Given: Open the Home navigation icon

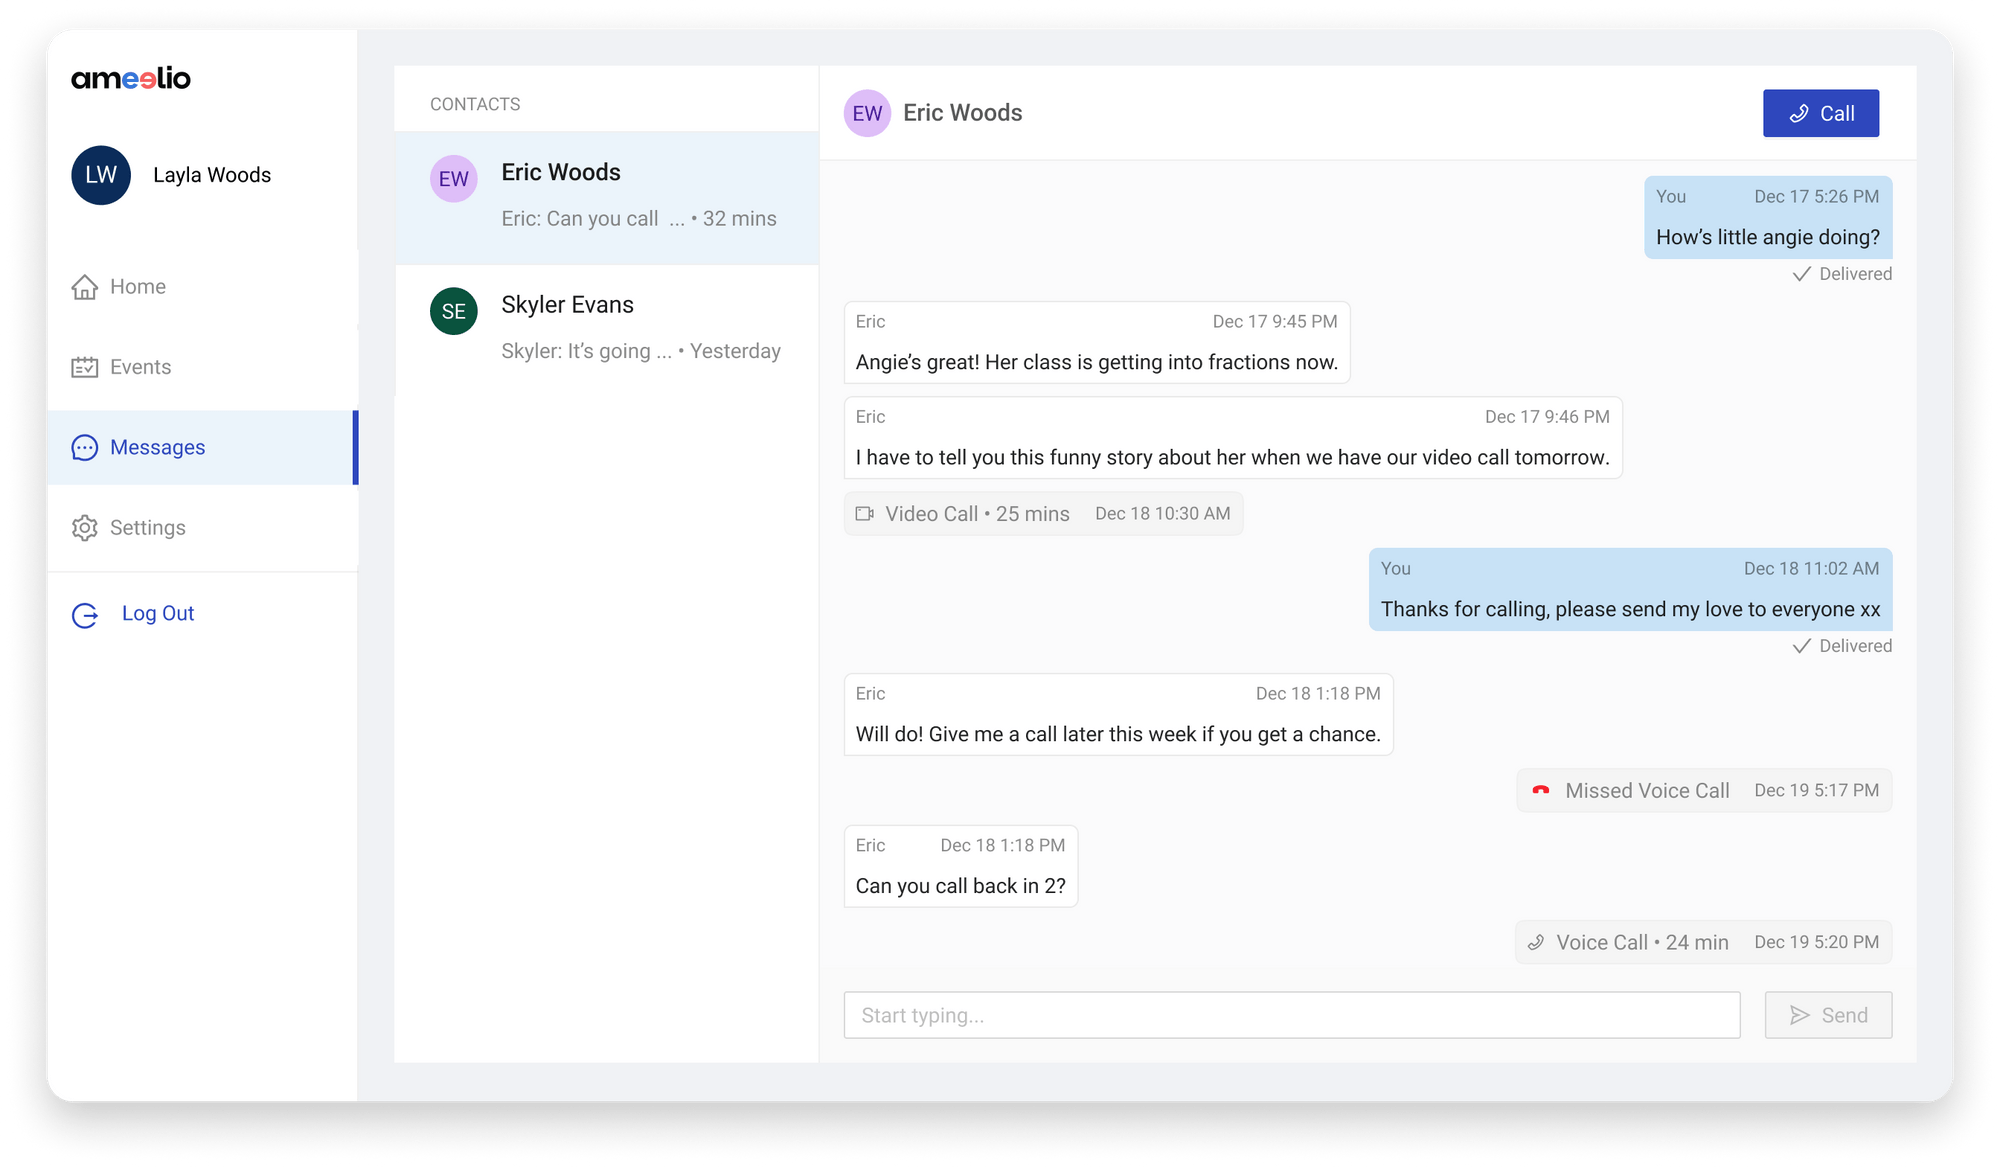Looking at the screenshot, I should 85,286.
